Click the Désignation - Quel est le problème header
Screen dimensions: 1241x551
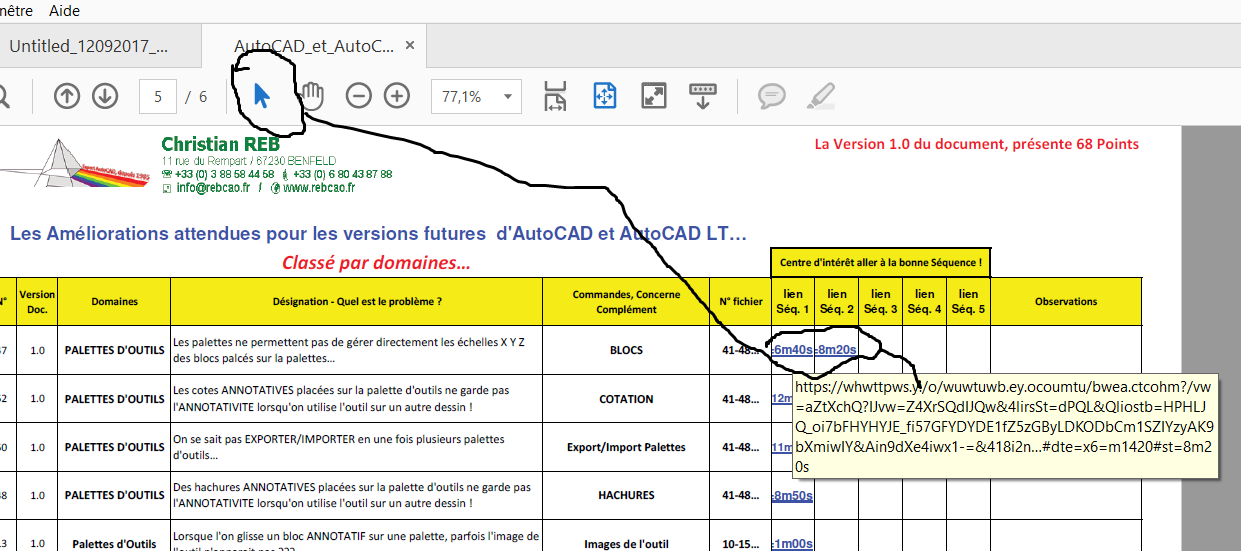tap(357, 301)
